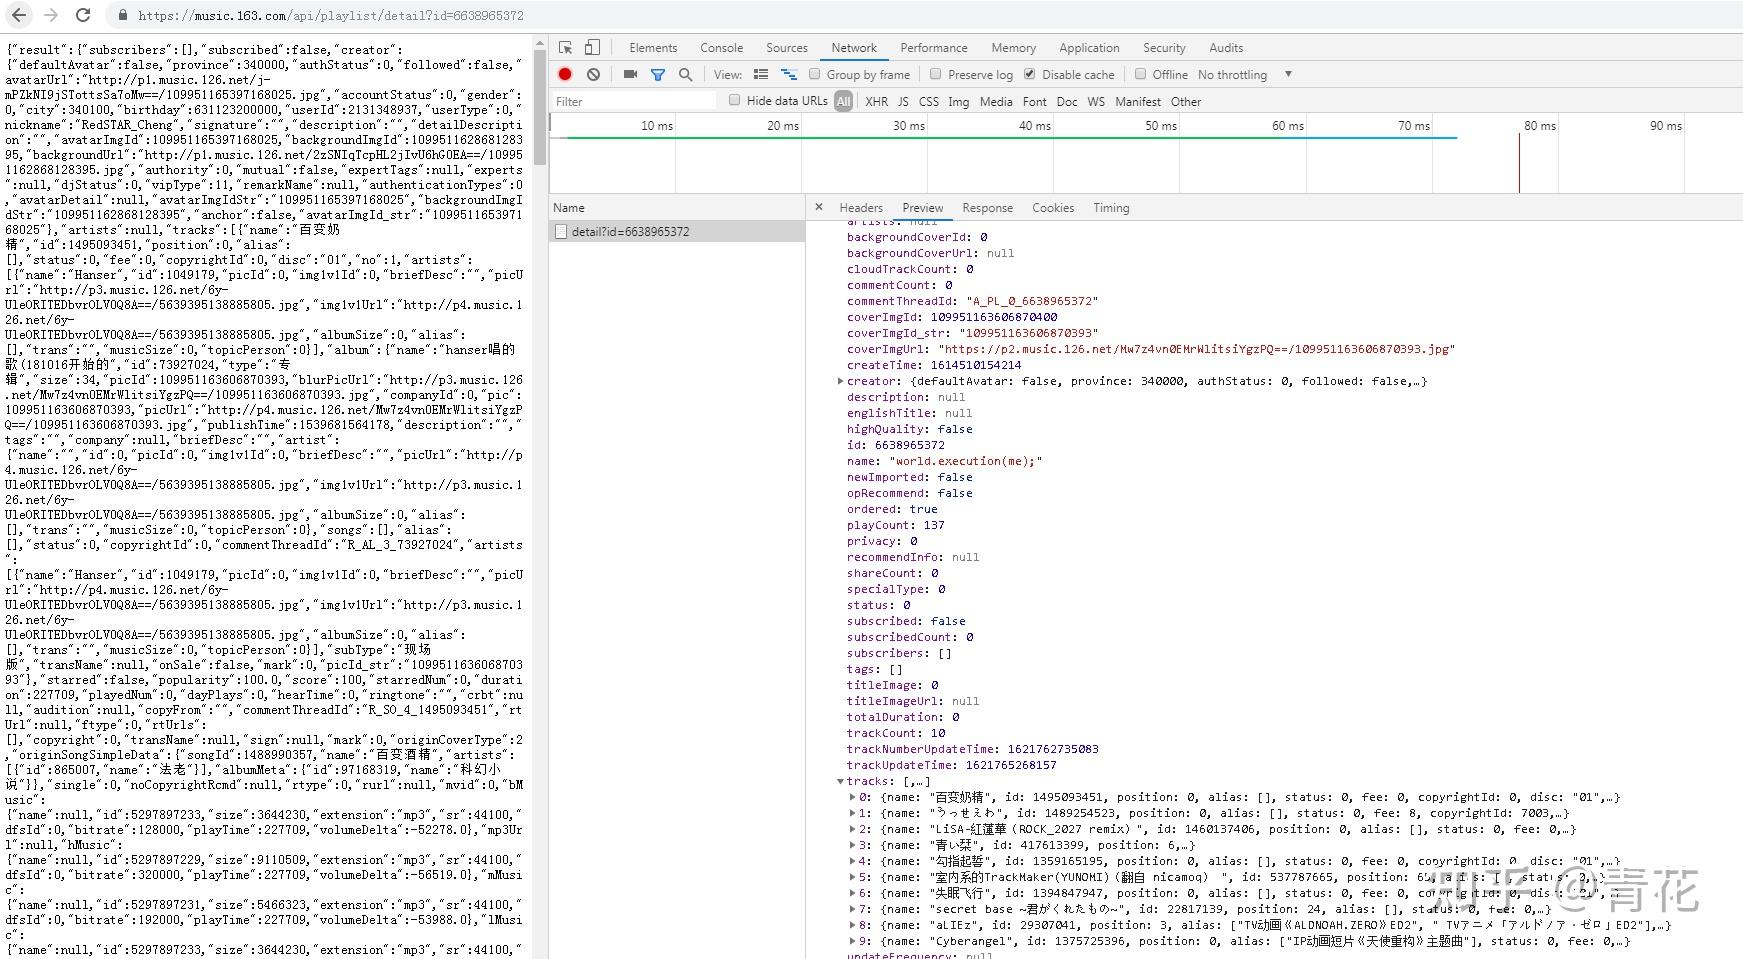Filter requests by Img type
Screen dimensions: 1743x959
click(958, 101)
